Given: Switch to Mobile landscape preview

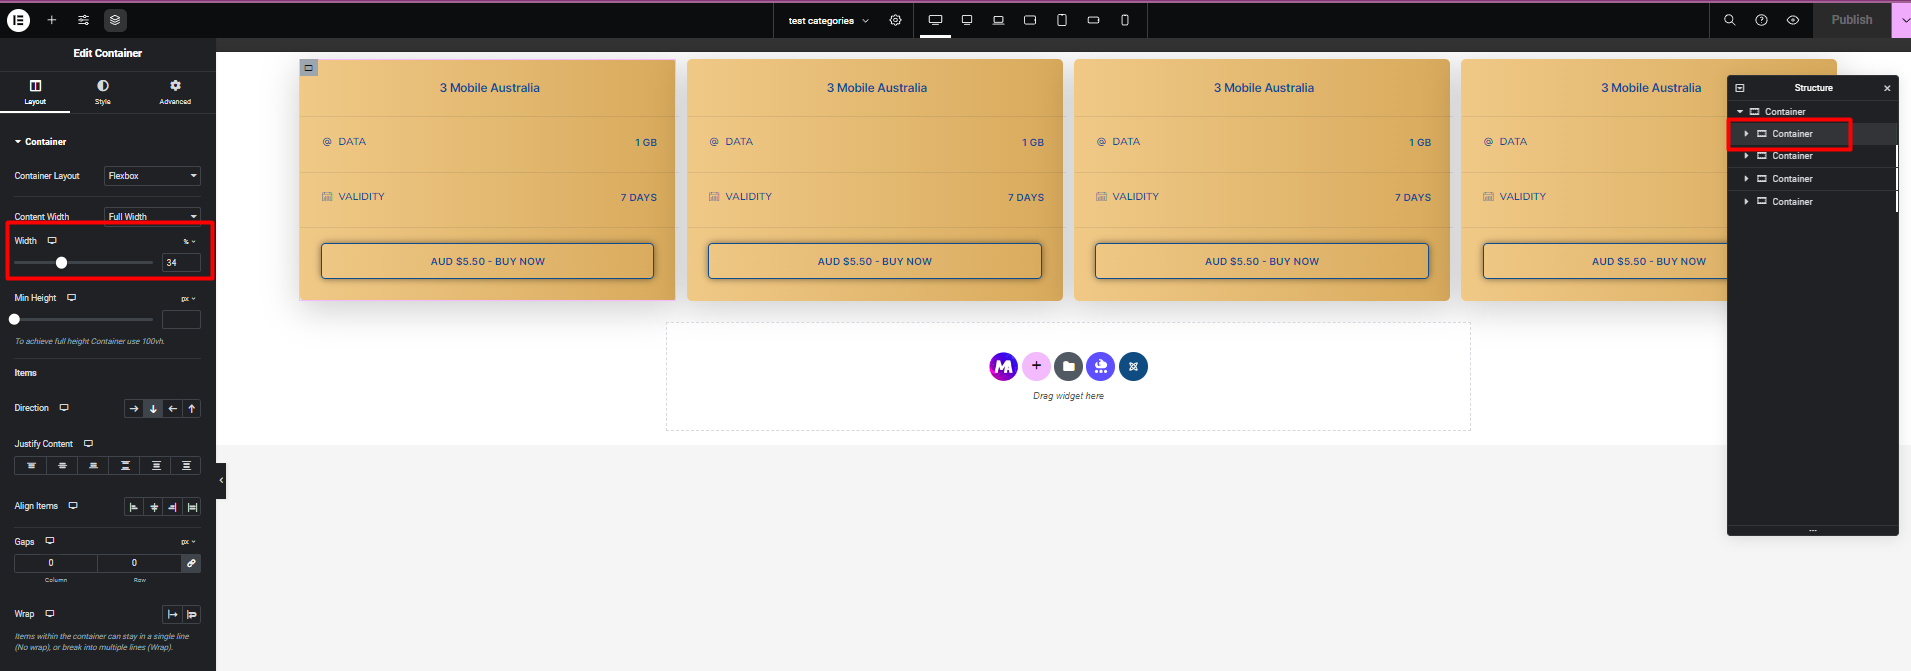Looking at the screenshot, I should [1094, 20].
